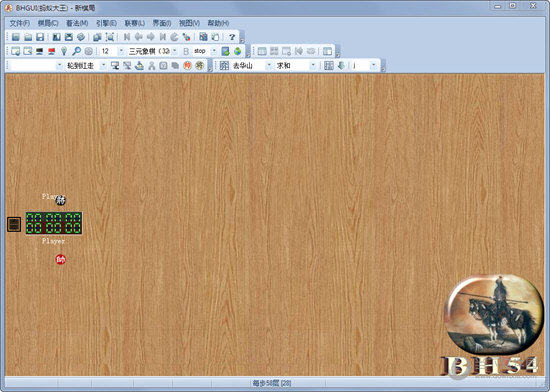Toggle the bold B toolbar button

(186, 51)
